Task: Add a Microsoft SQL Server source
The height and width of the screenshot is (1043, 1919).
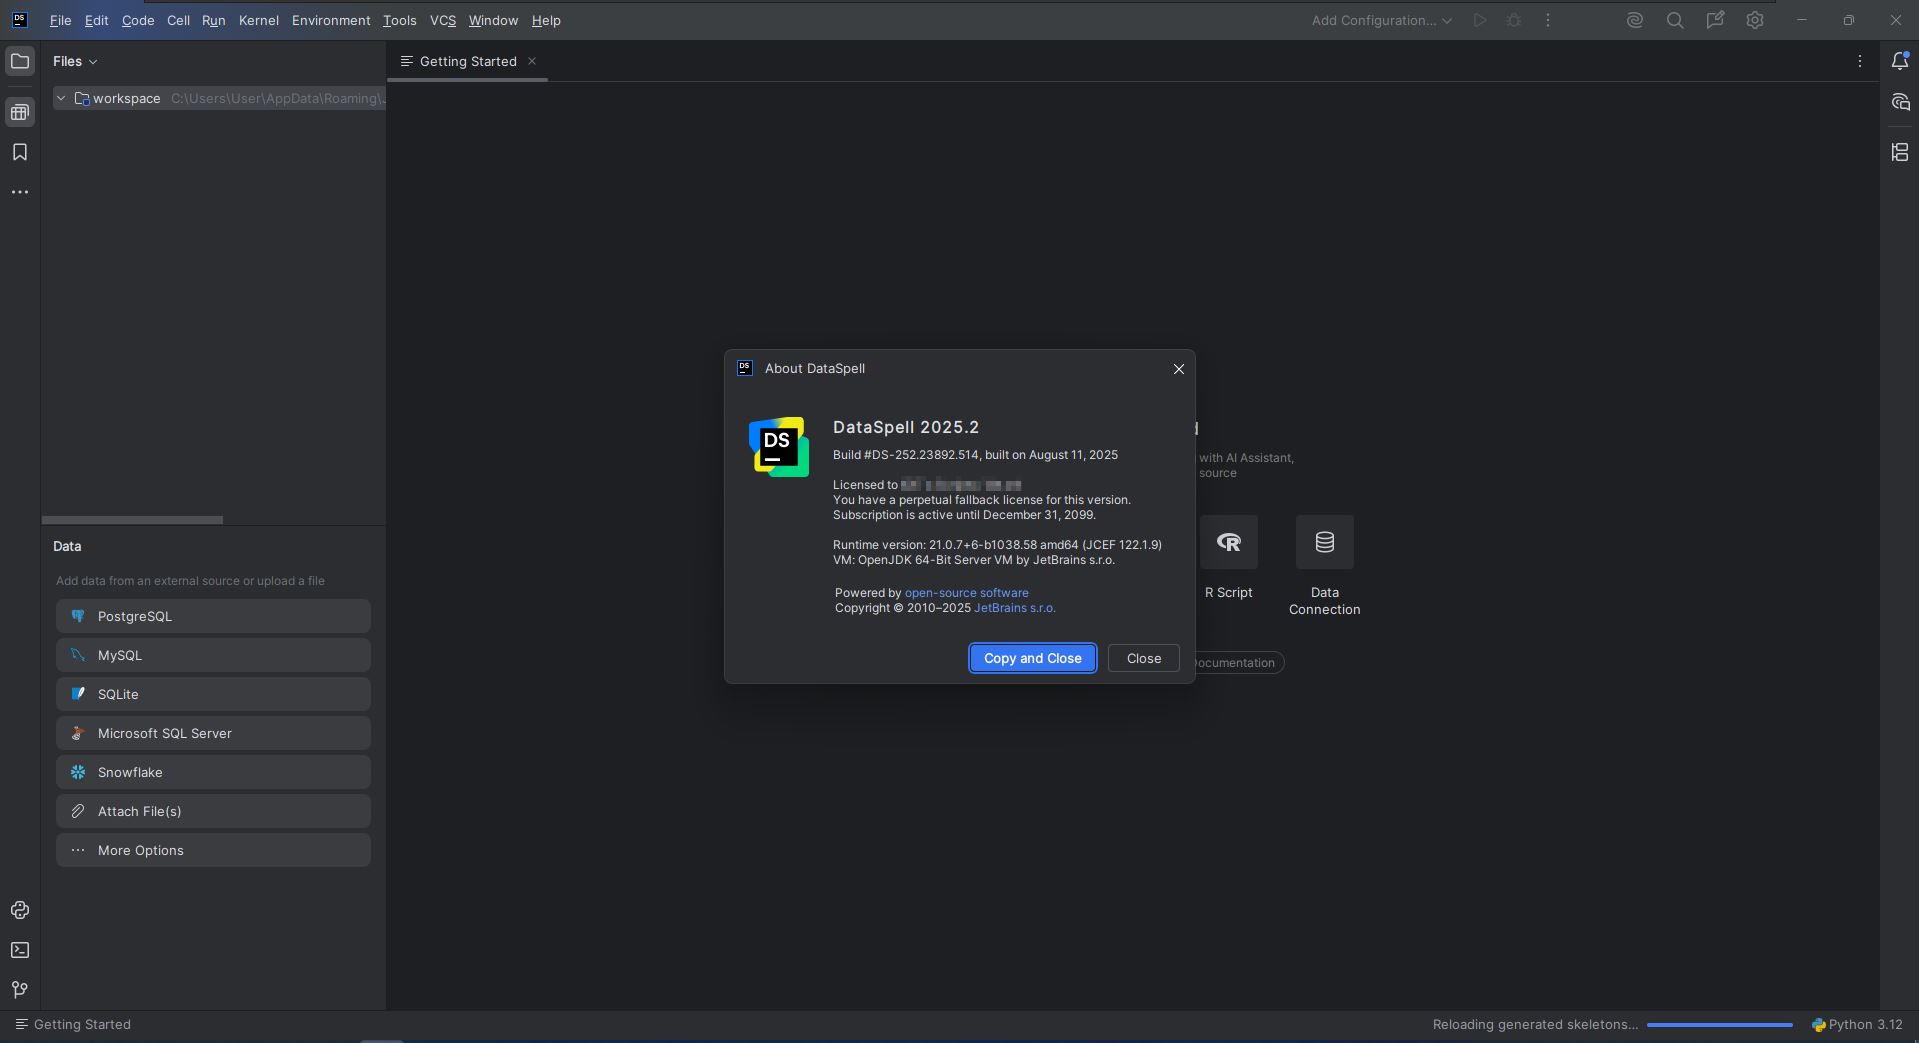Action: click(x=213, y=733)
